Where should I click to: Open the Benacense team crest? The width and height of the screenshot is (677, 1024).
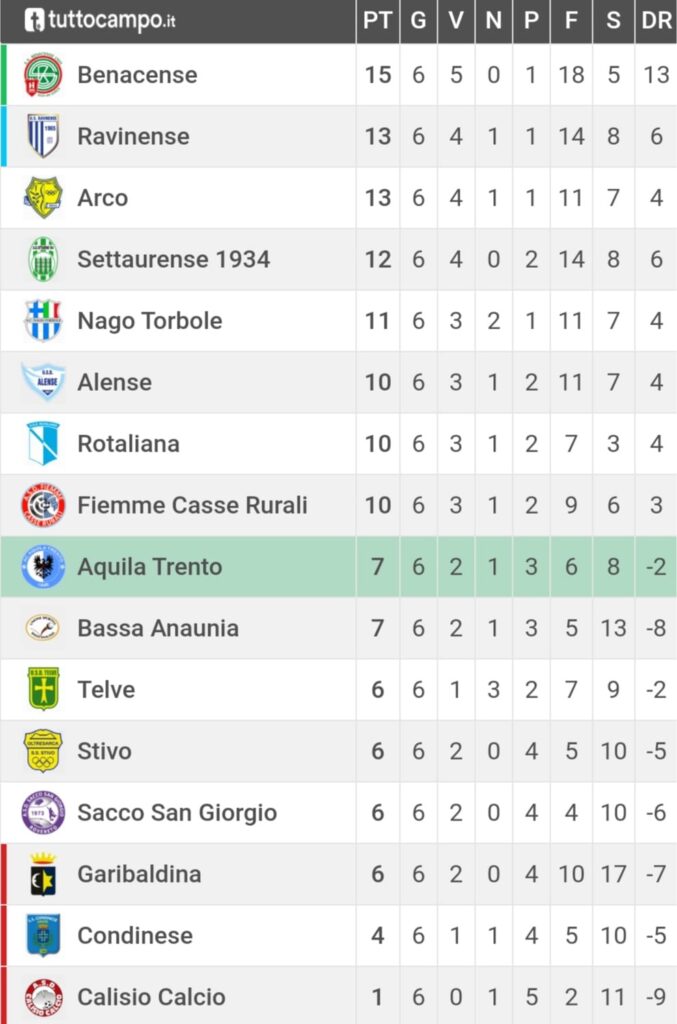click(43, 75)
